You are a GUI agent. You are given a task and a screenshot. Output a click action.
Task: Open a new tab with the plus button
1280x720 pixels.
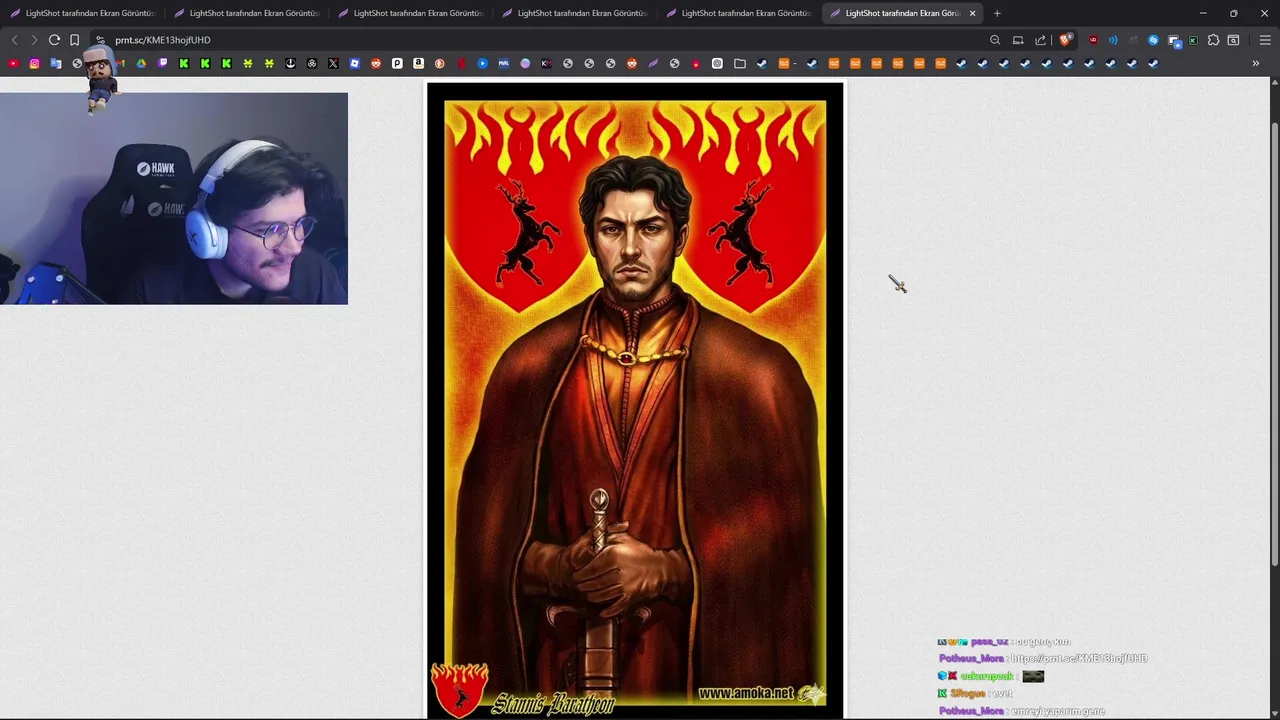tap(997, 13)
